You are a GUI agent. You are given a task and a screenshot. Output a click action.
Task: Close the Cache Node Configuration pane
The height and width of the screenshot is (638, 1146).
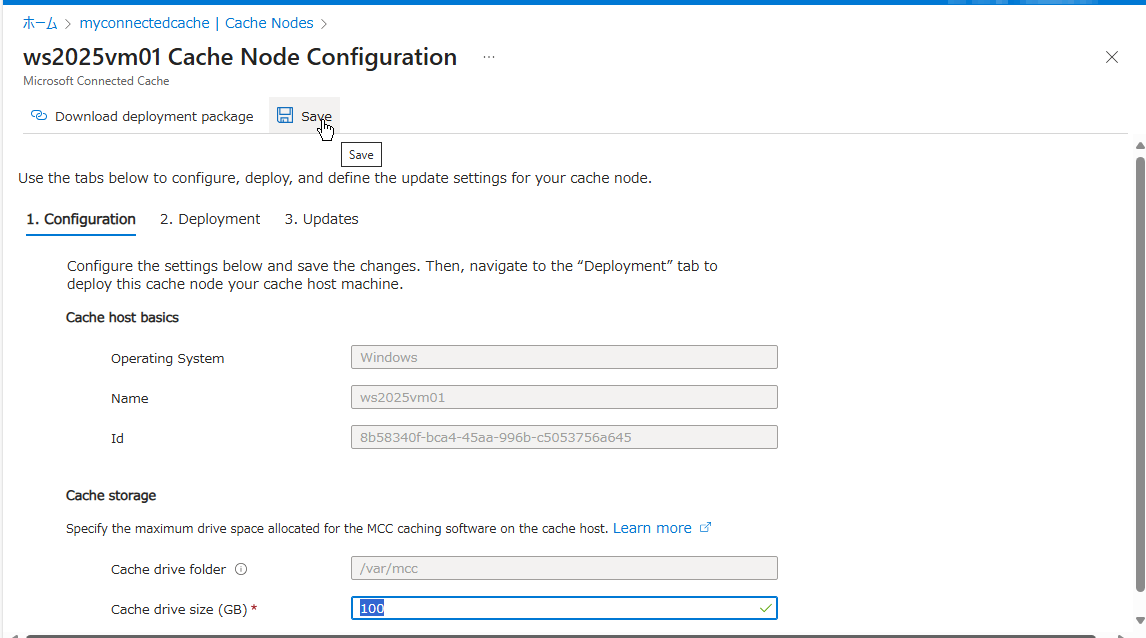point(1112,57)
